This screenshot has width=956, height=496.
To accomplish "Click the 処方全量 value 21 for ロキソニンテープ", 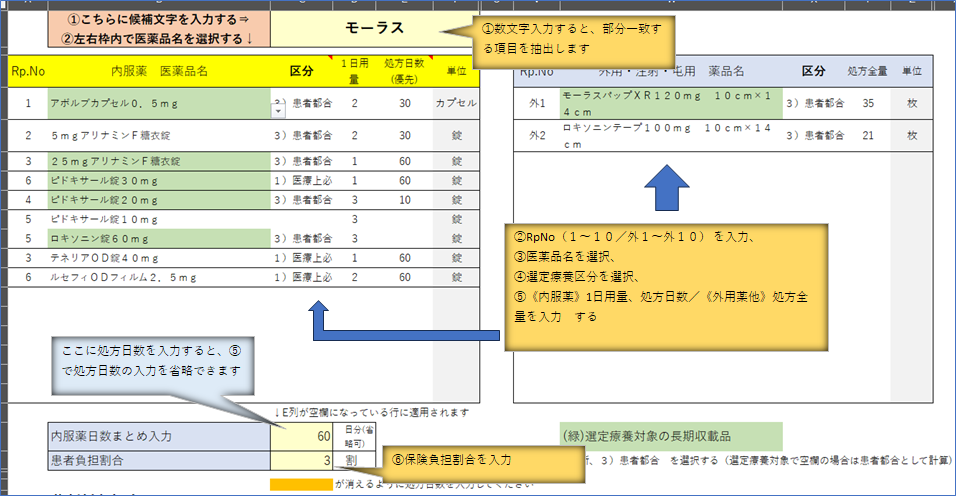I will (x=868, y=135).
